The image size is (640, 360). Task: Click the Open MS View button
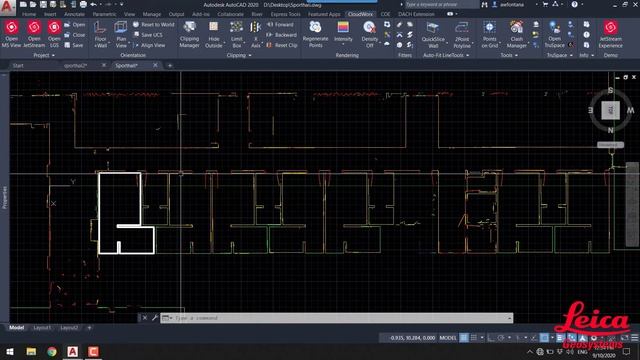click(x=11, y=34)
